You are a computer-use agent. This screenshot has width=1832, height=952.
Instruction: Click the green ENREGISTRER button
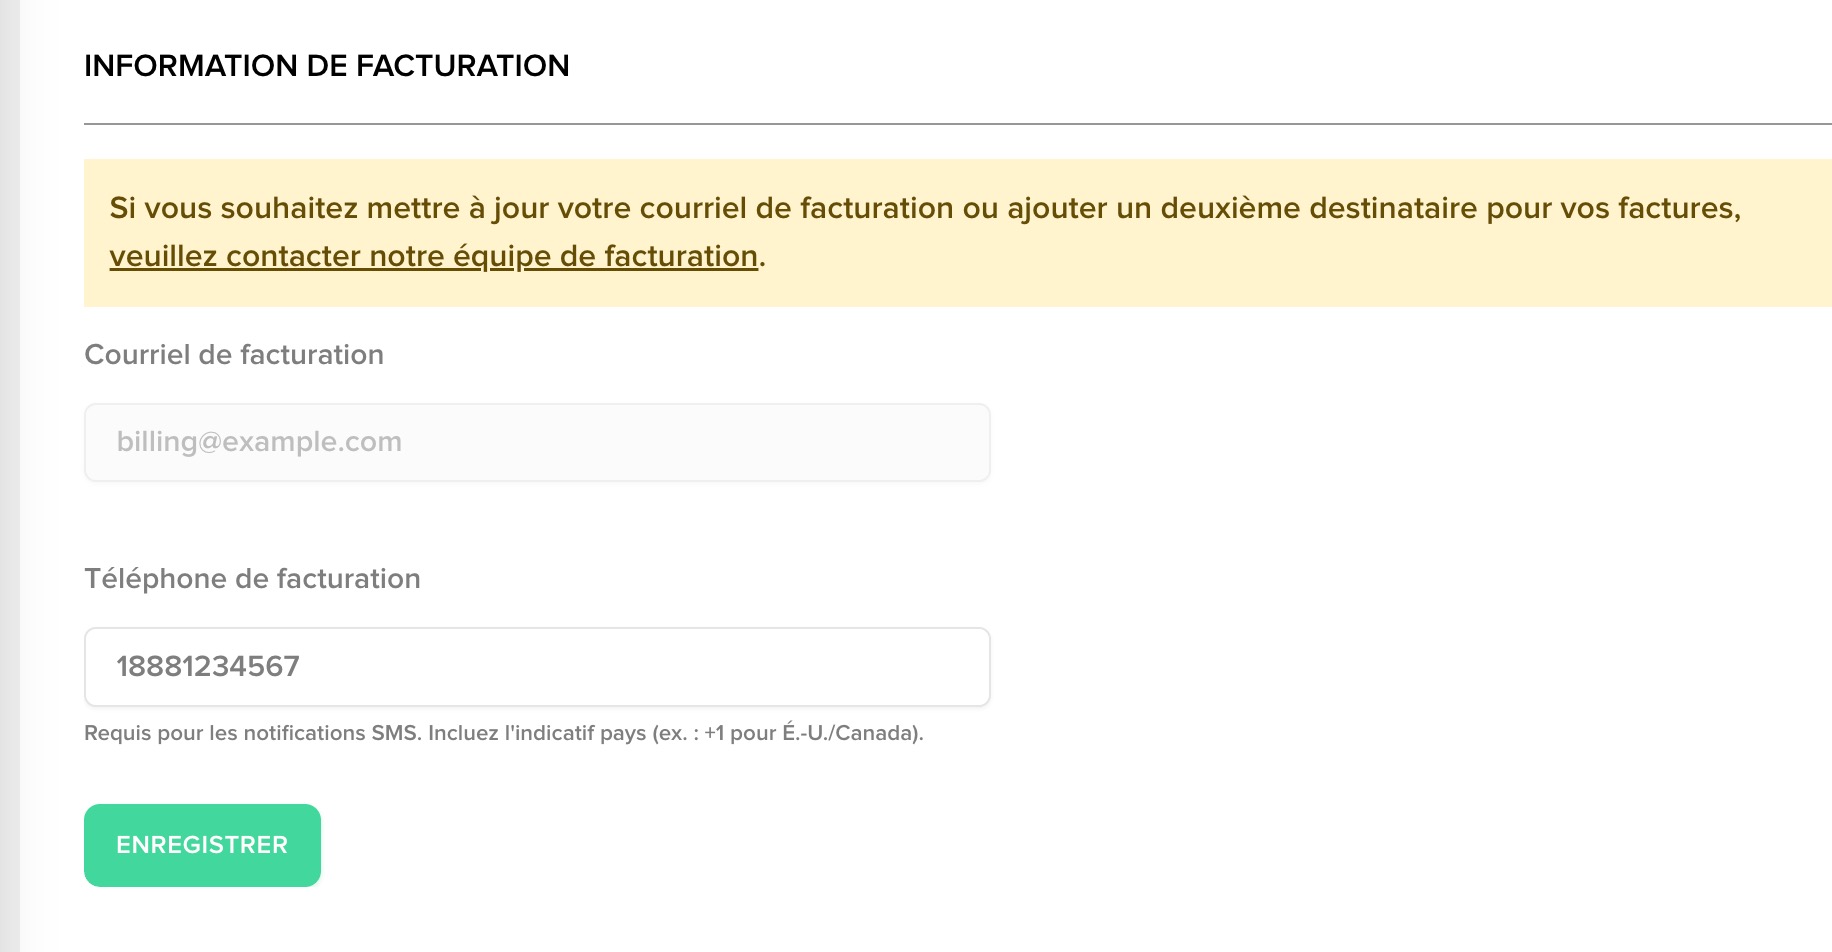(202, 845)
